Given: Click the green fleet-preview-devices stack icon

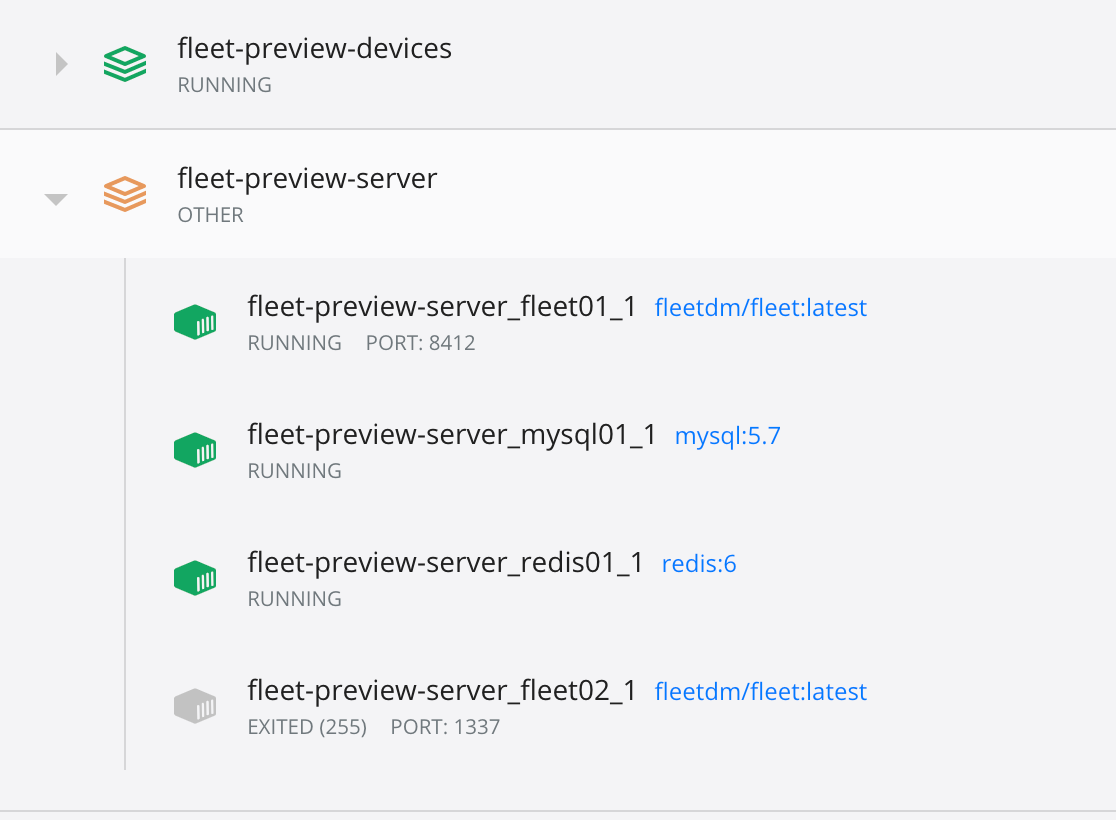Looking at the screenshot, I should (124, 63).
